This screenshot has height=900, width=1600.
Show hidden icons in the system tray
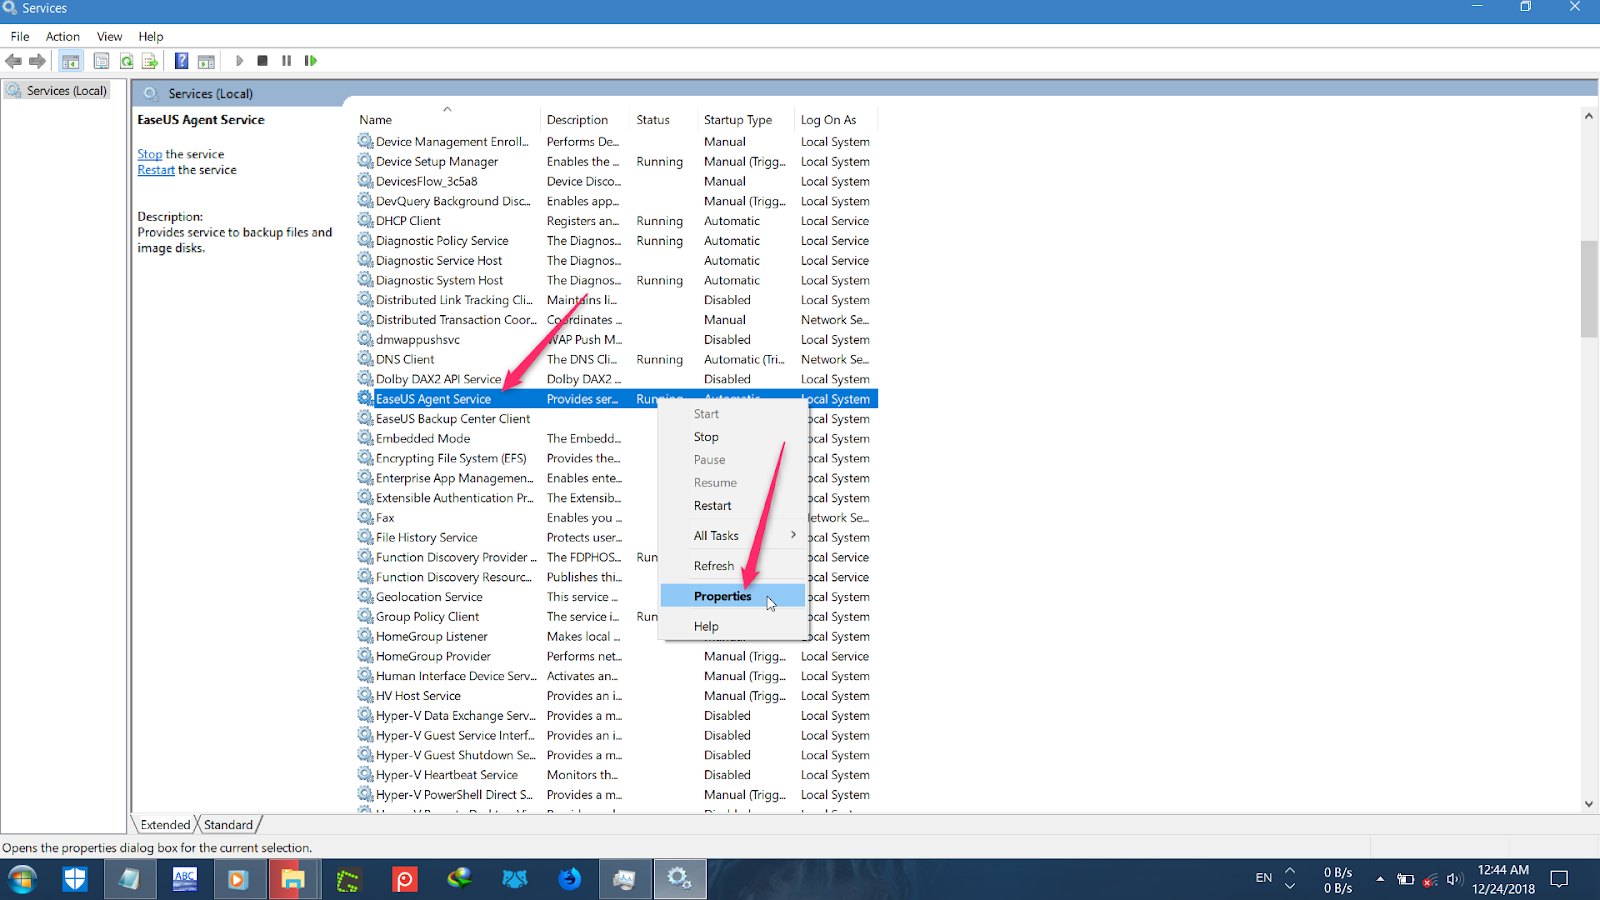pos(1380,880)
